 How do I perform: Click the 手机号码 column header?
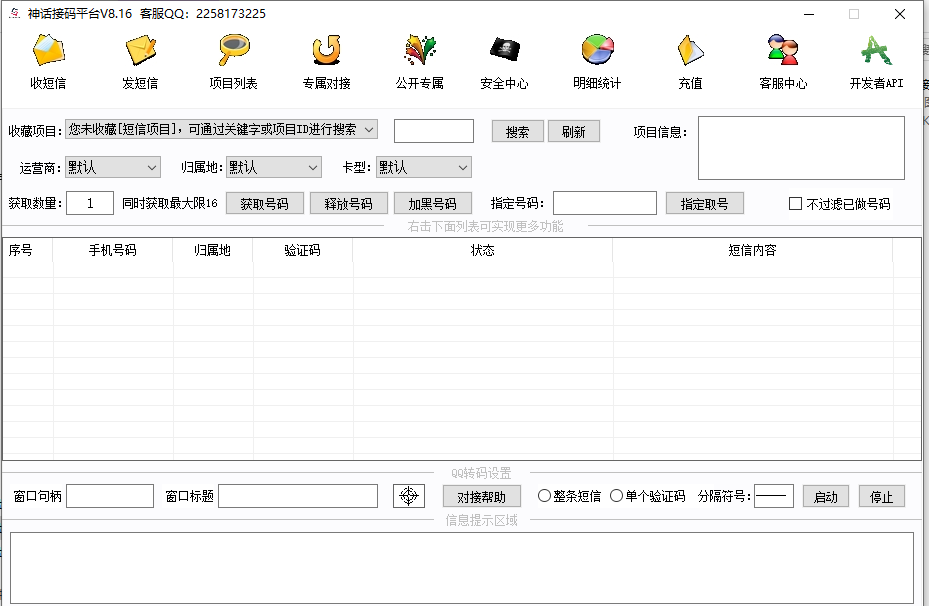113,250
